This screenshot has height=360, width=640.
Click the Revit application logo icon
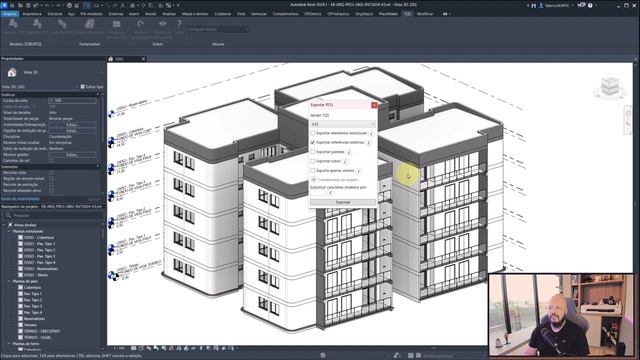tap(4, 5)
